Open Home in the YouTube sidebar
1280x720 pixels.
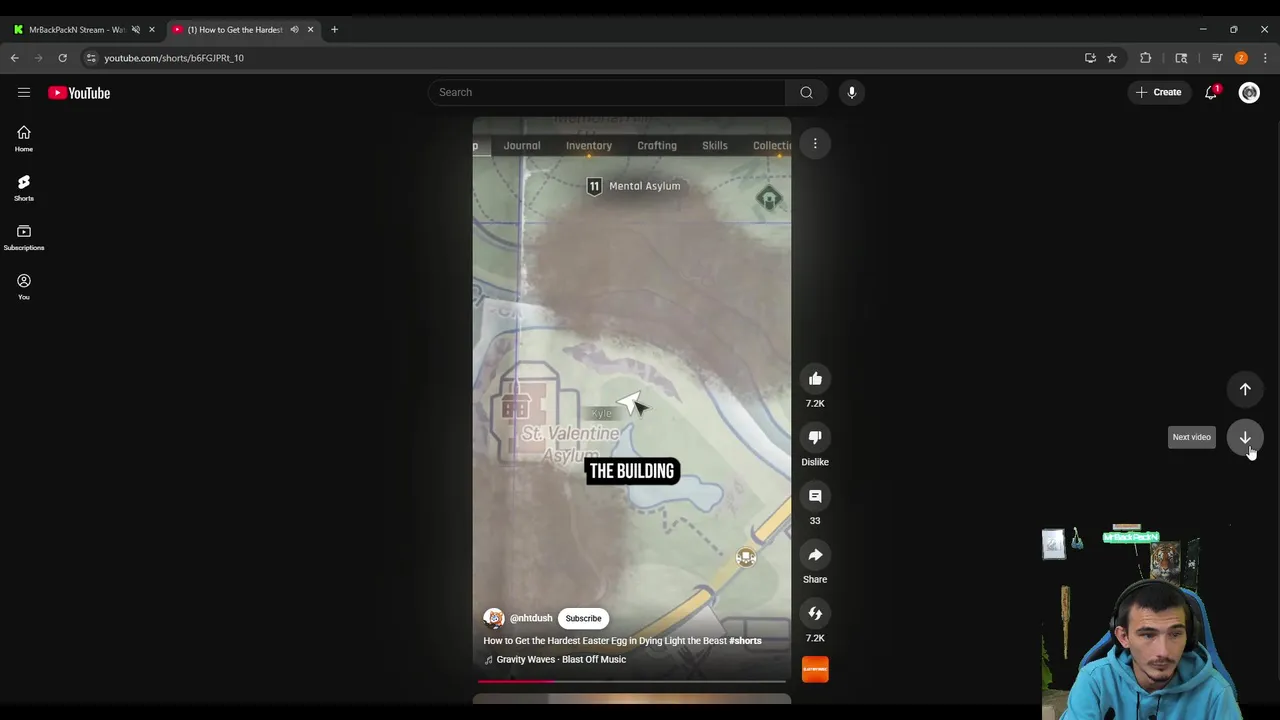tap(24, 139)
